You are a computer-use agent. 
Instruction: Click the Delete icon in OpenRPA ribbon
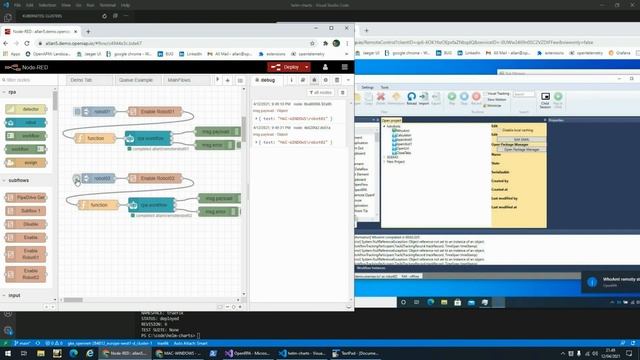(x=381, y=99)
